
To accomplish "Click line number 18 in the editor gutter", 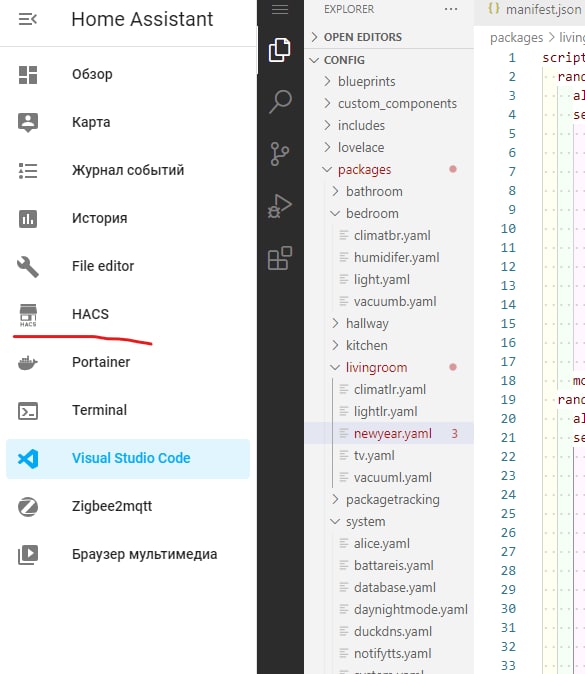I will 508,381.
